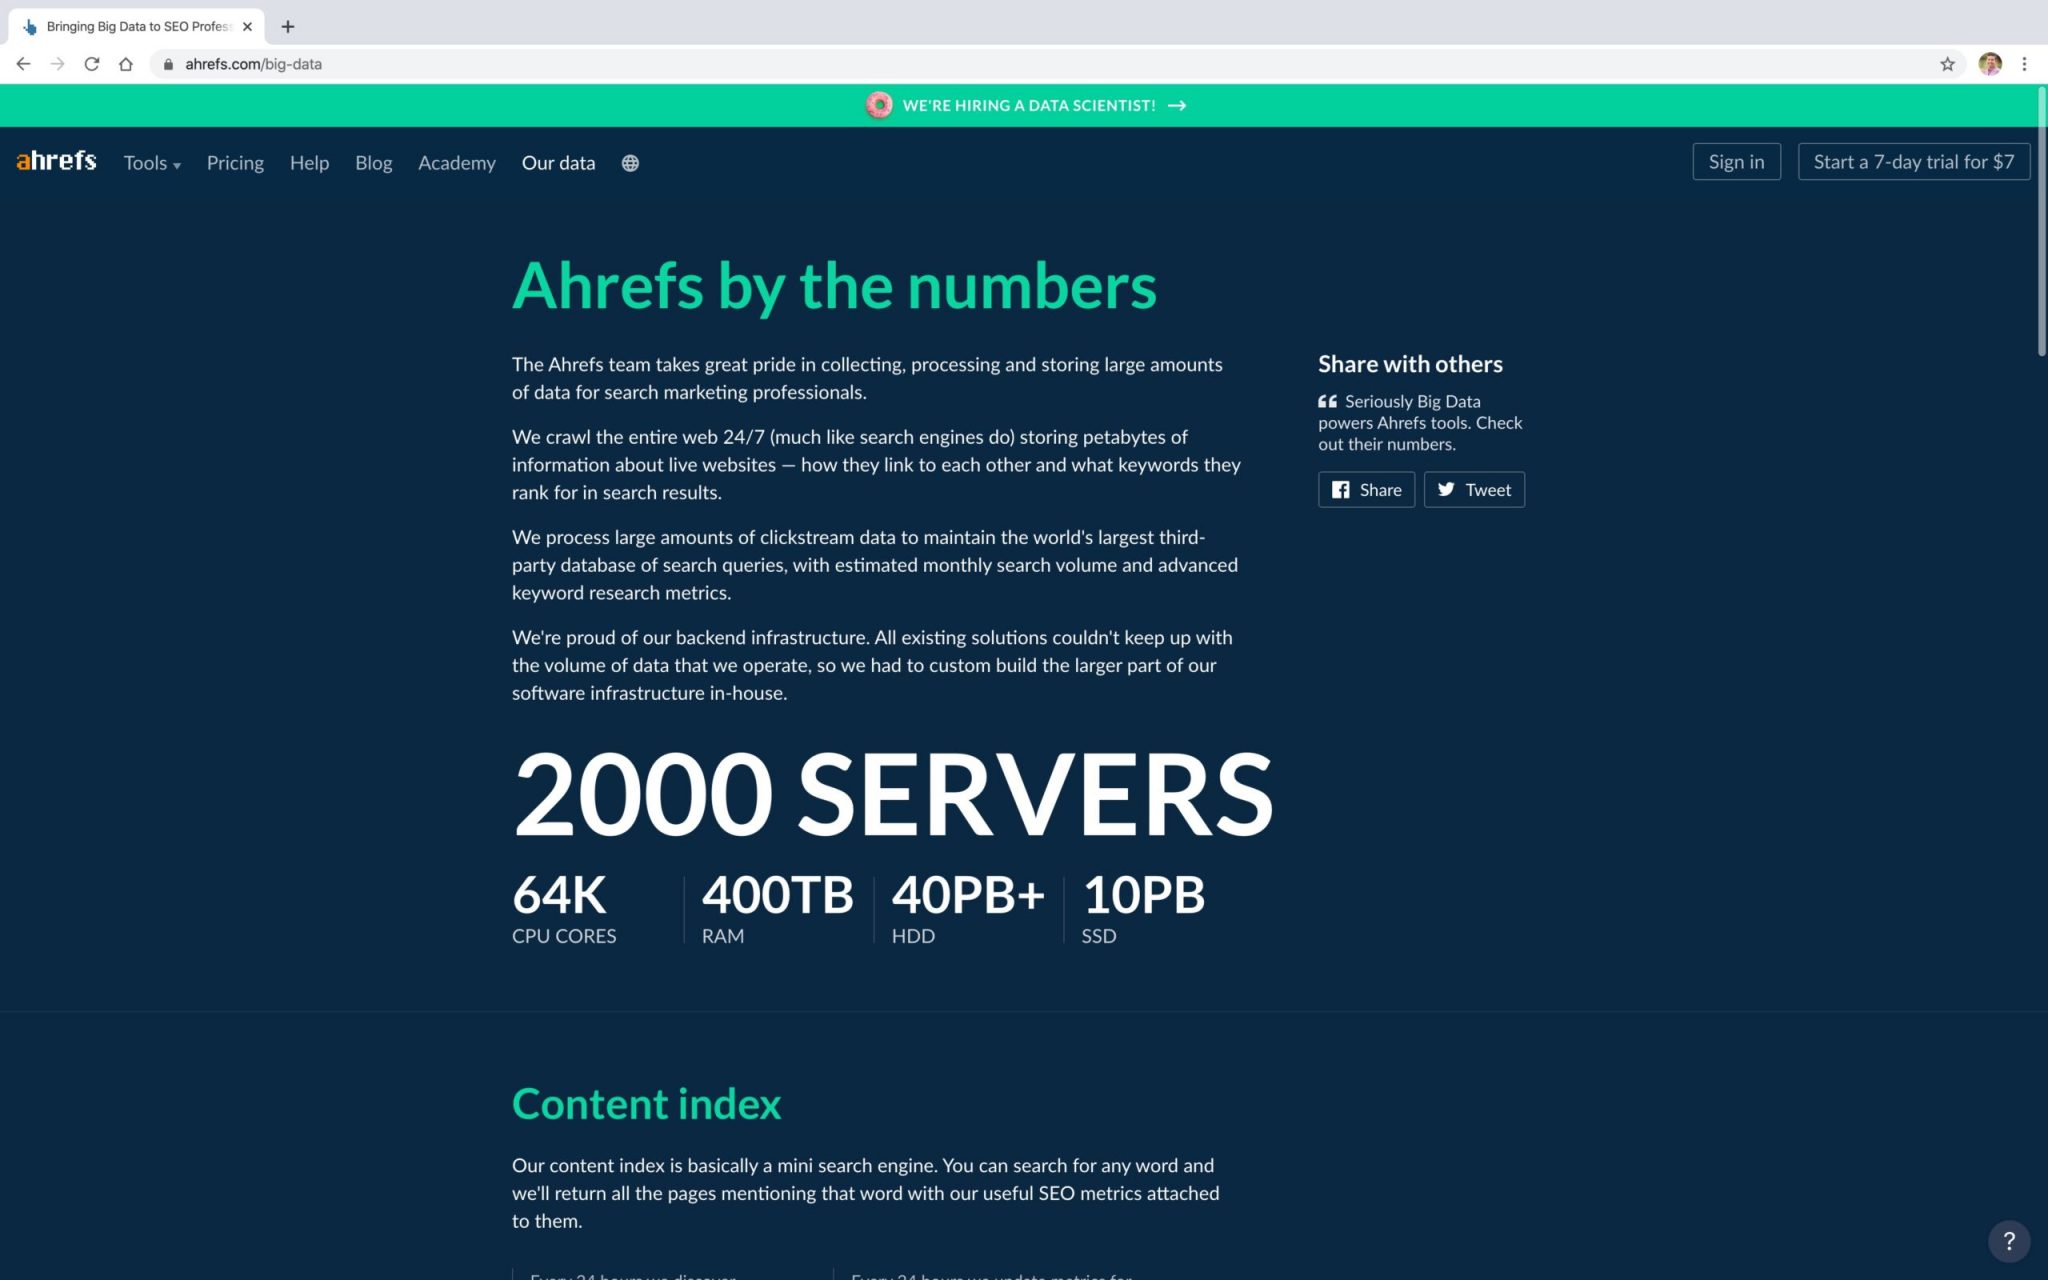Start a 7-day trial for $7
The image size is (2048, 1280).
click(x=1913, y=162)
